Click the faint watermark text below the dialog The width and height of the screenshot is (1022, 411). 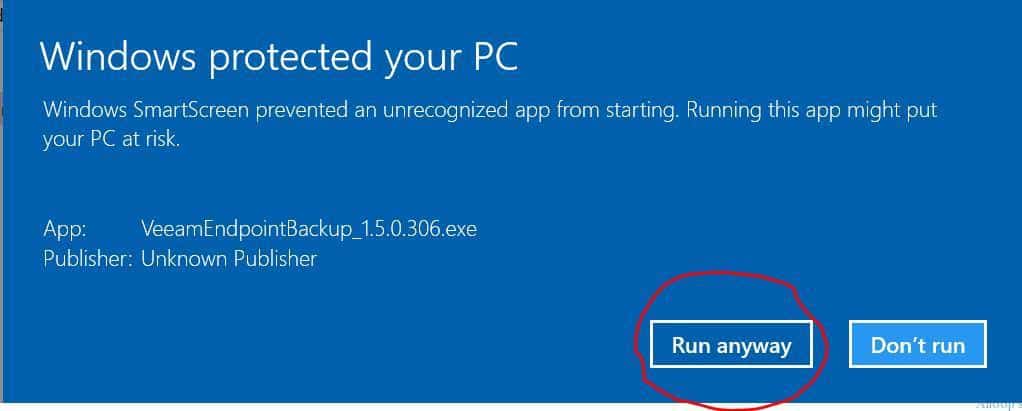click(999, 404)
